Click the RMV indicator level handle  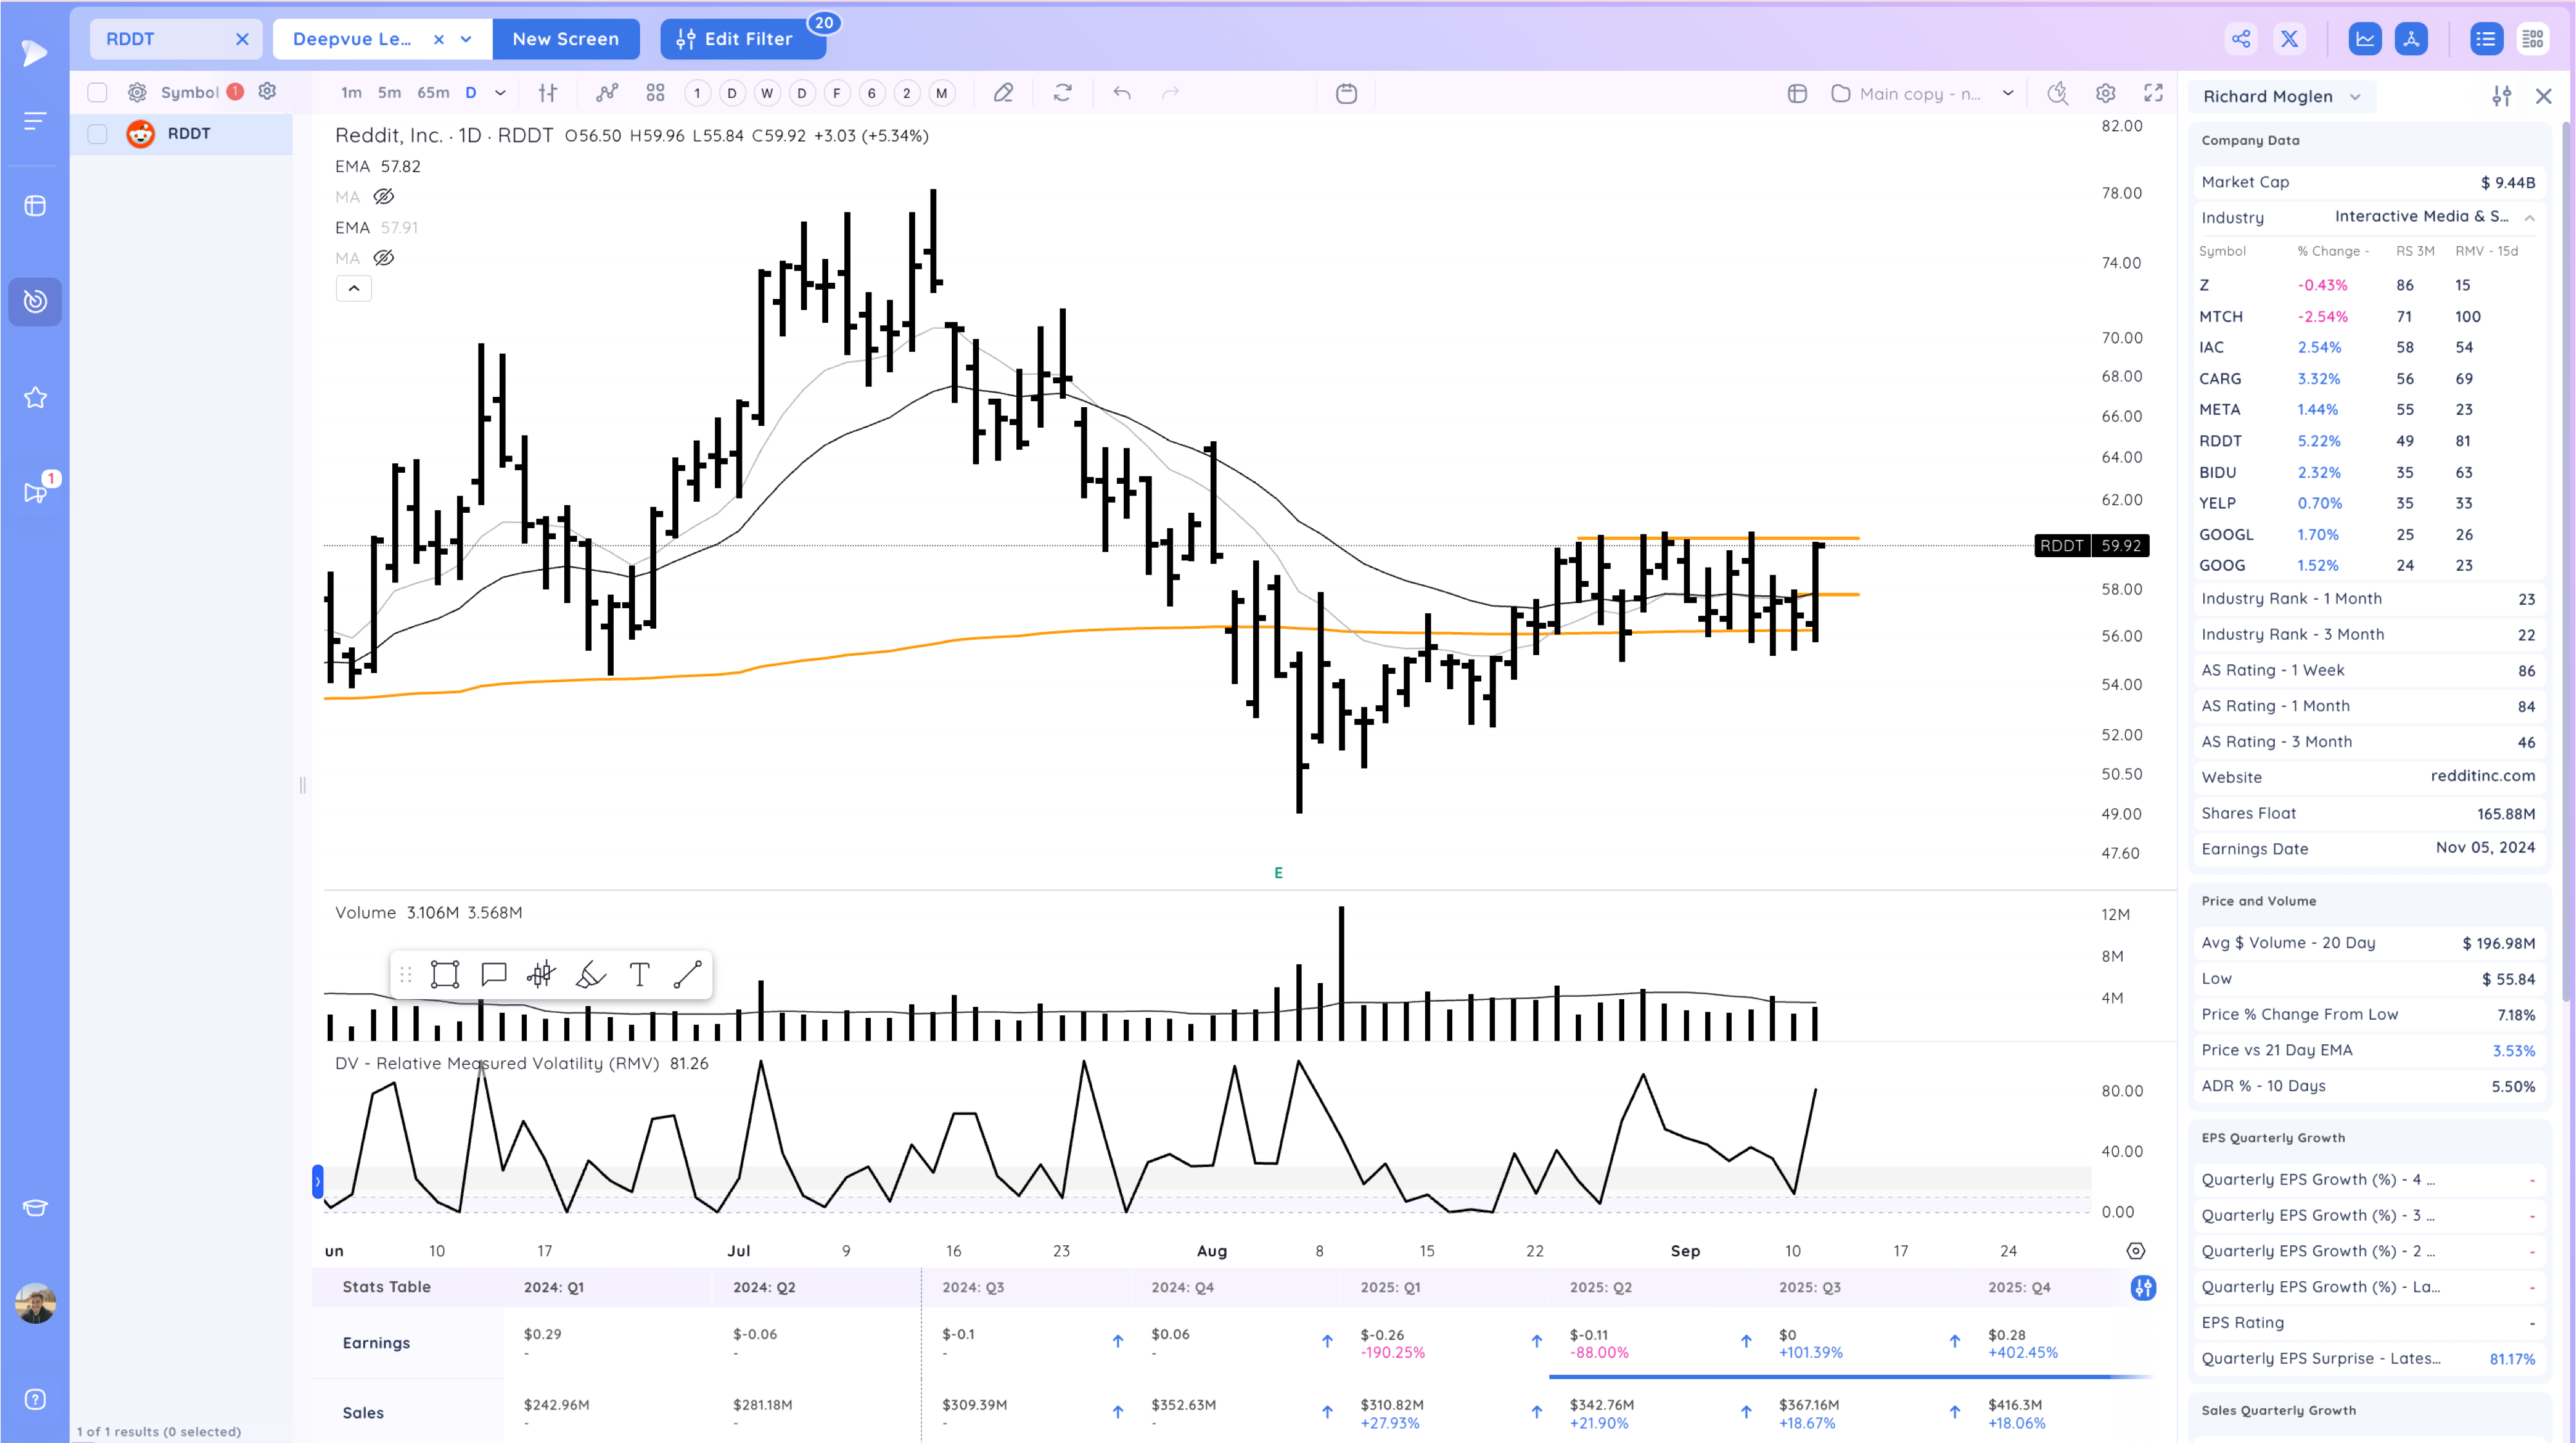(318, 1182)
